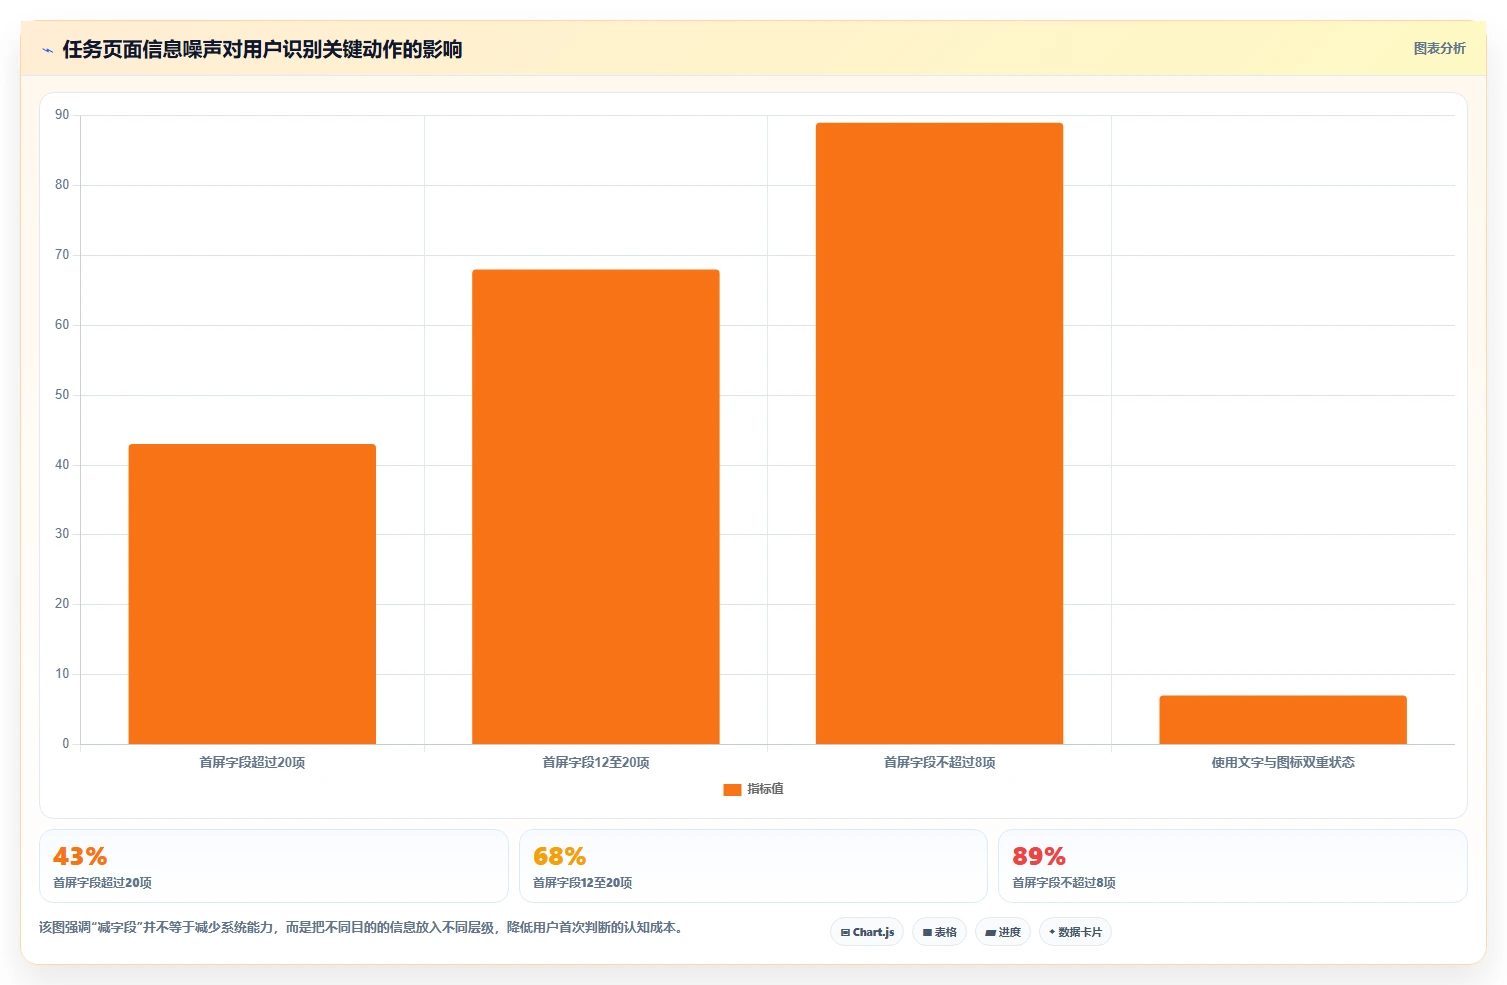Click the bar for 首屏字段超过20项
This screenshot has width=1507, height=985.
(252, 594)
